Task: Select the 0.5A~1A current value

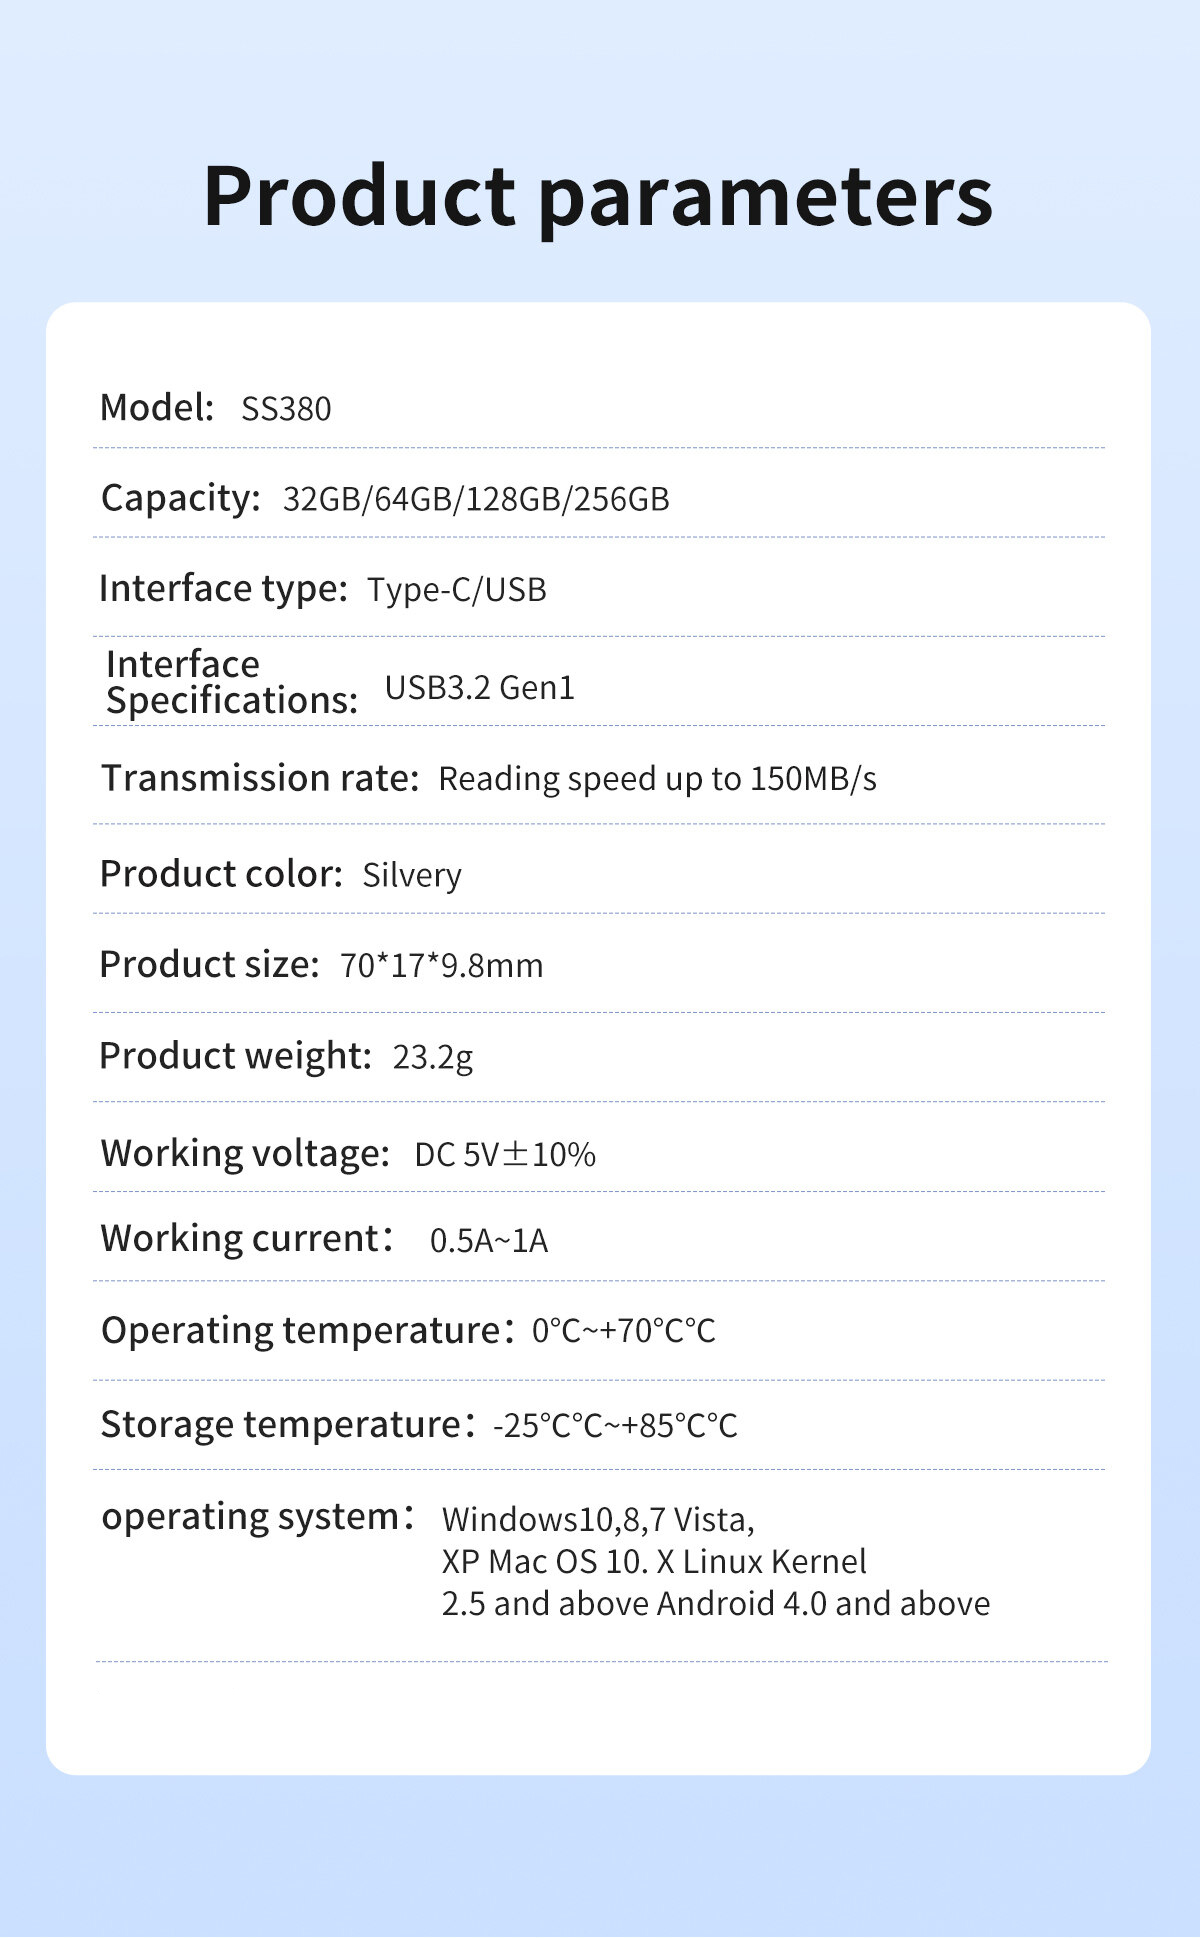Action: pyautogui.click(x=489, y=1241)
